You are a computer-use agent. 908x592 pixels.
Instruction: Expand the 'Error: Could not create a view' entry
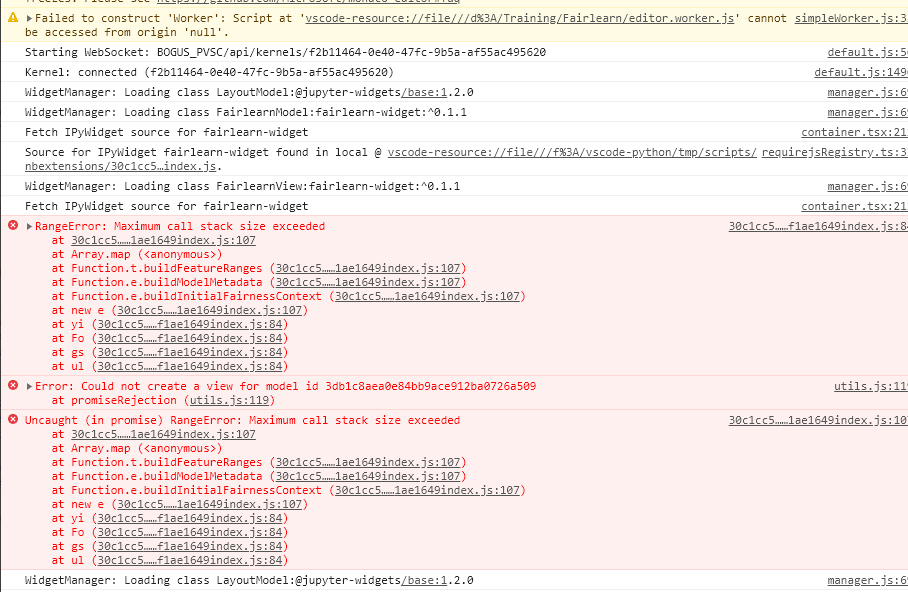pos(29,386)
